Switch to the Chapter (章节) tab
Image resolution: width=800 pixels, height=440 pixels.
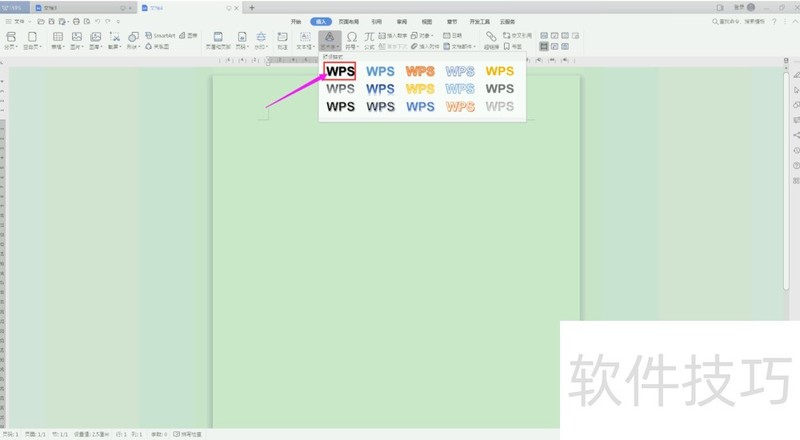tap(452, 21)
